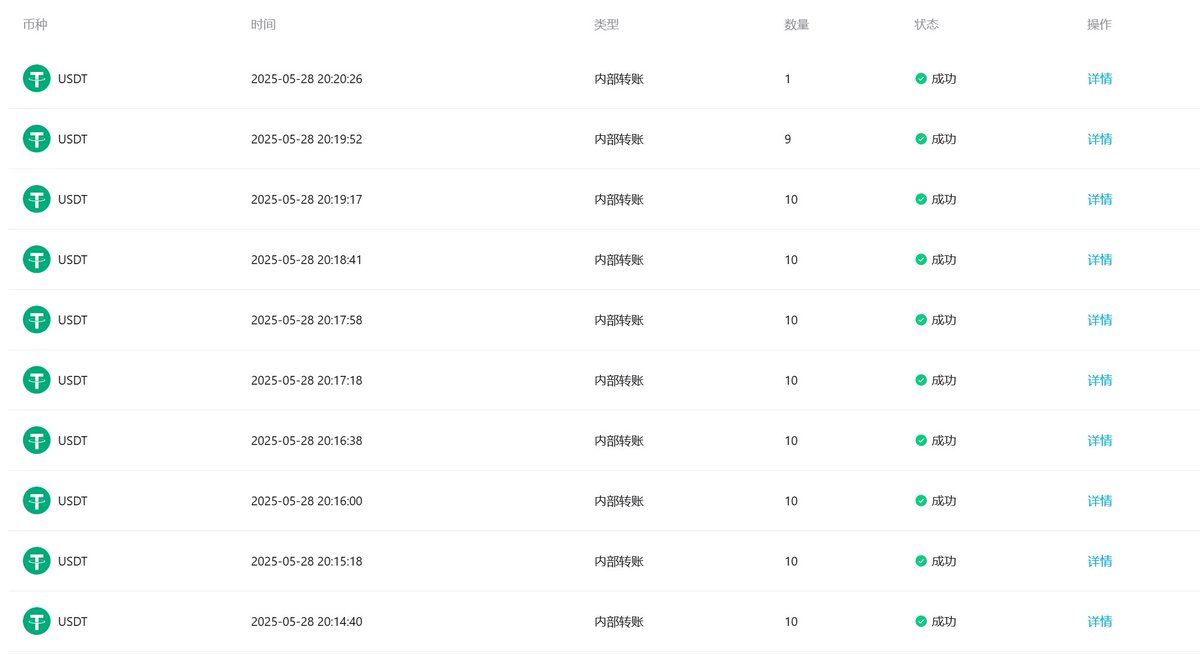Screen dimensions: 1200x654
Task: Click 内部转账 type in the 20:16:38 row
Action: click(619, 440)
